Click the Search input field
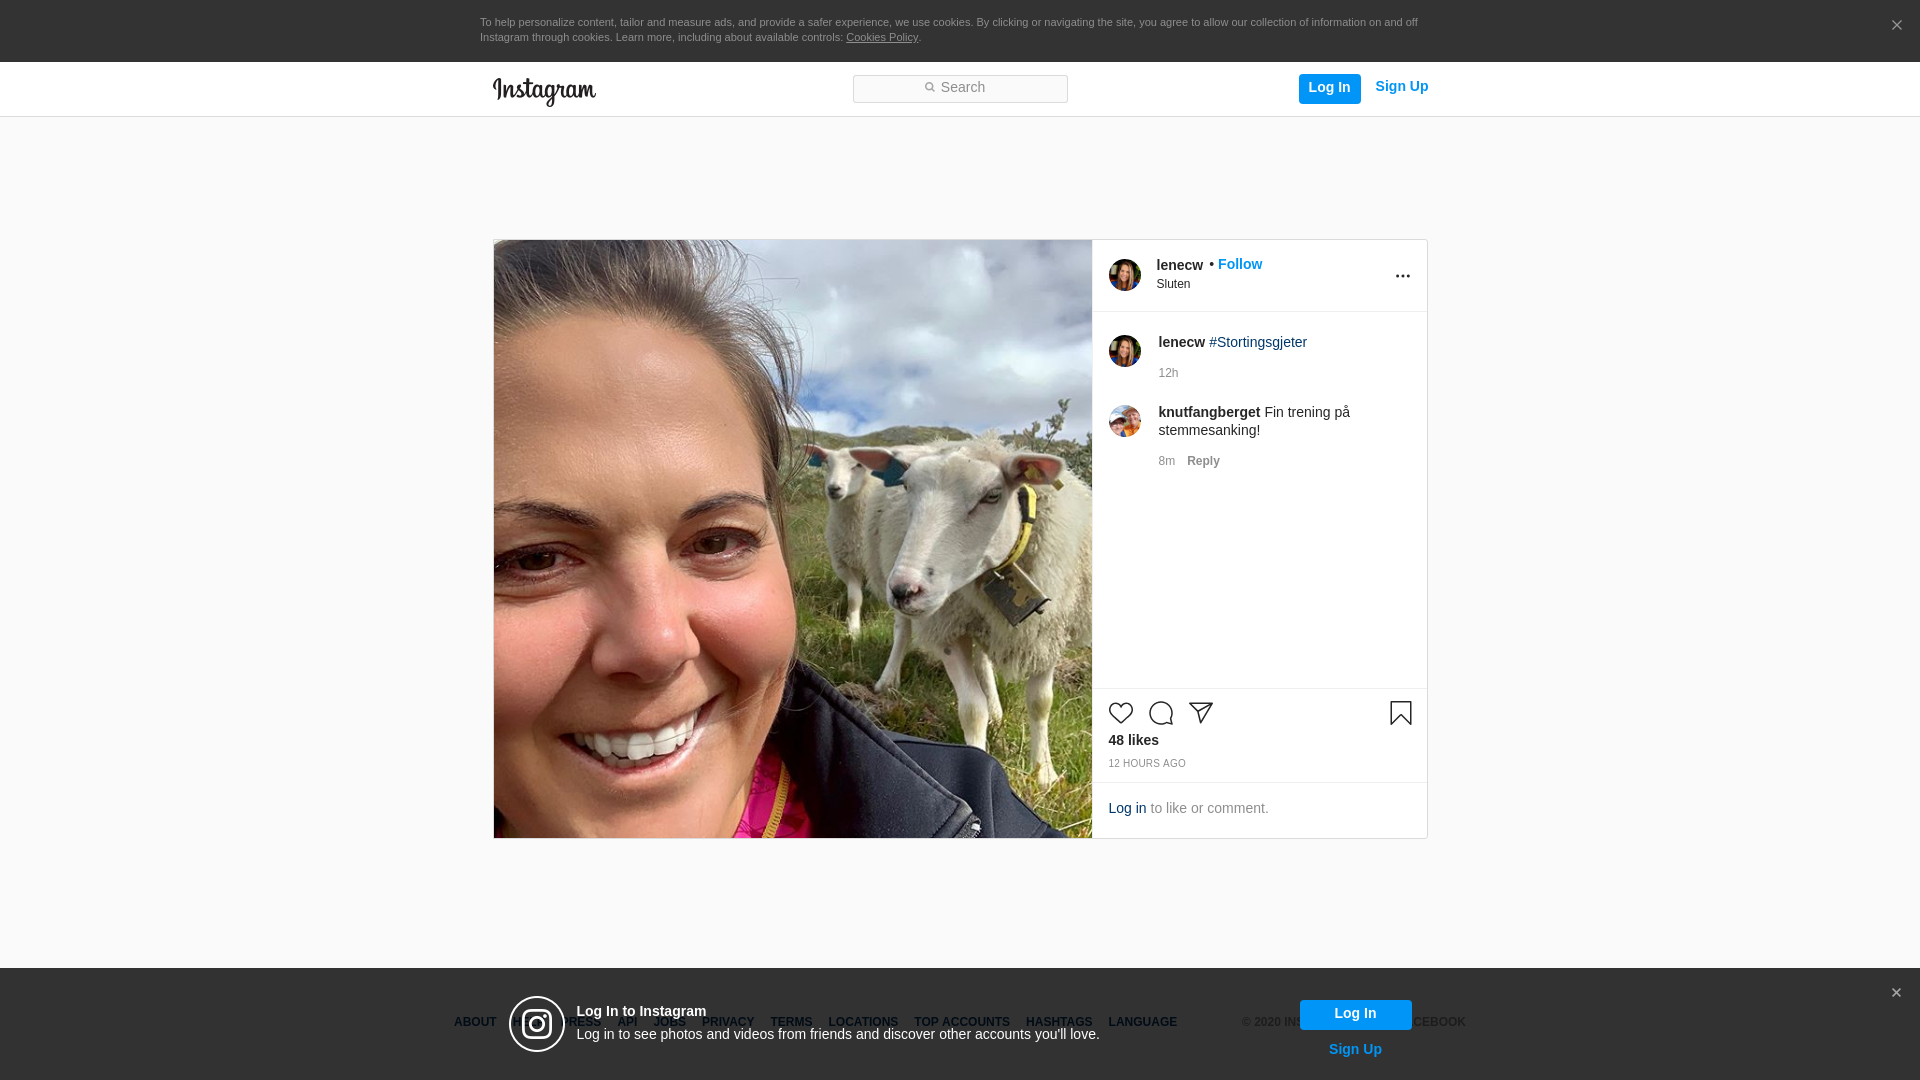This screenshot has width=1920, height=1080. 960,88
